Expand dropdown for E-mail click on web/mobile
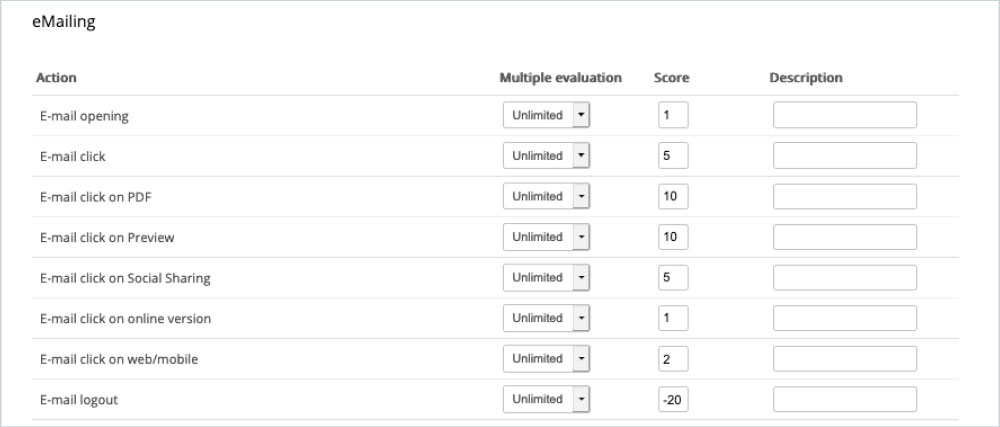The width and height of the screenshot is (1000, 427). click(x=546, y=358)
